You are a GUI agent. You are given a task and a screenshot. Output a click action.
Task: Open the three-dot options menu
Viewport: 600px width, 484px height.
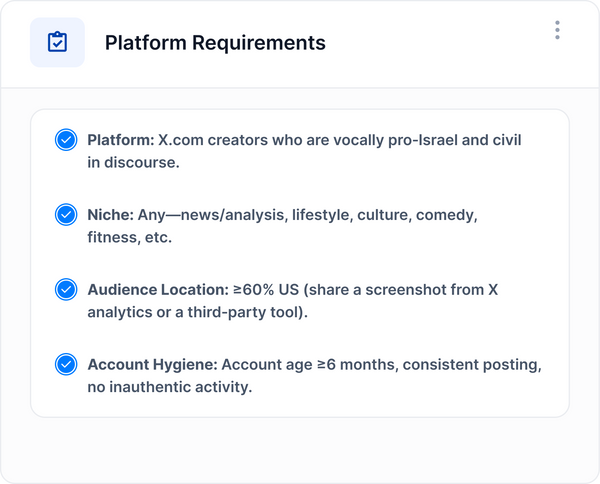coord(557,30)
